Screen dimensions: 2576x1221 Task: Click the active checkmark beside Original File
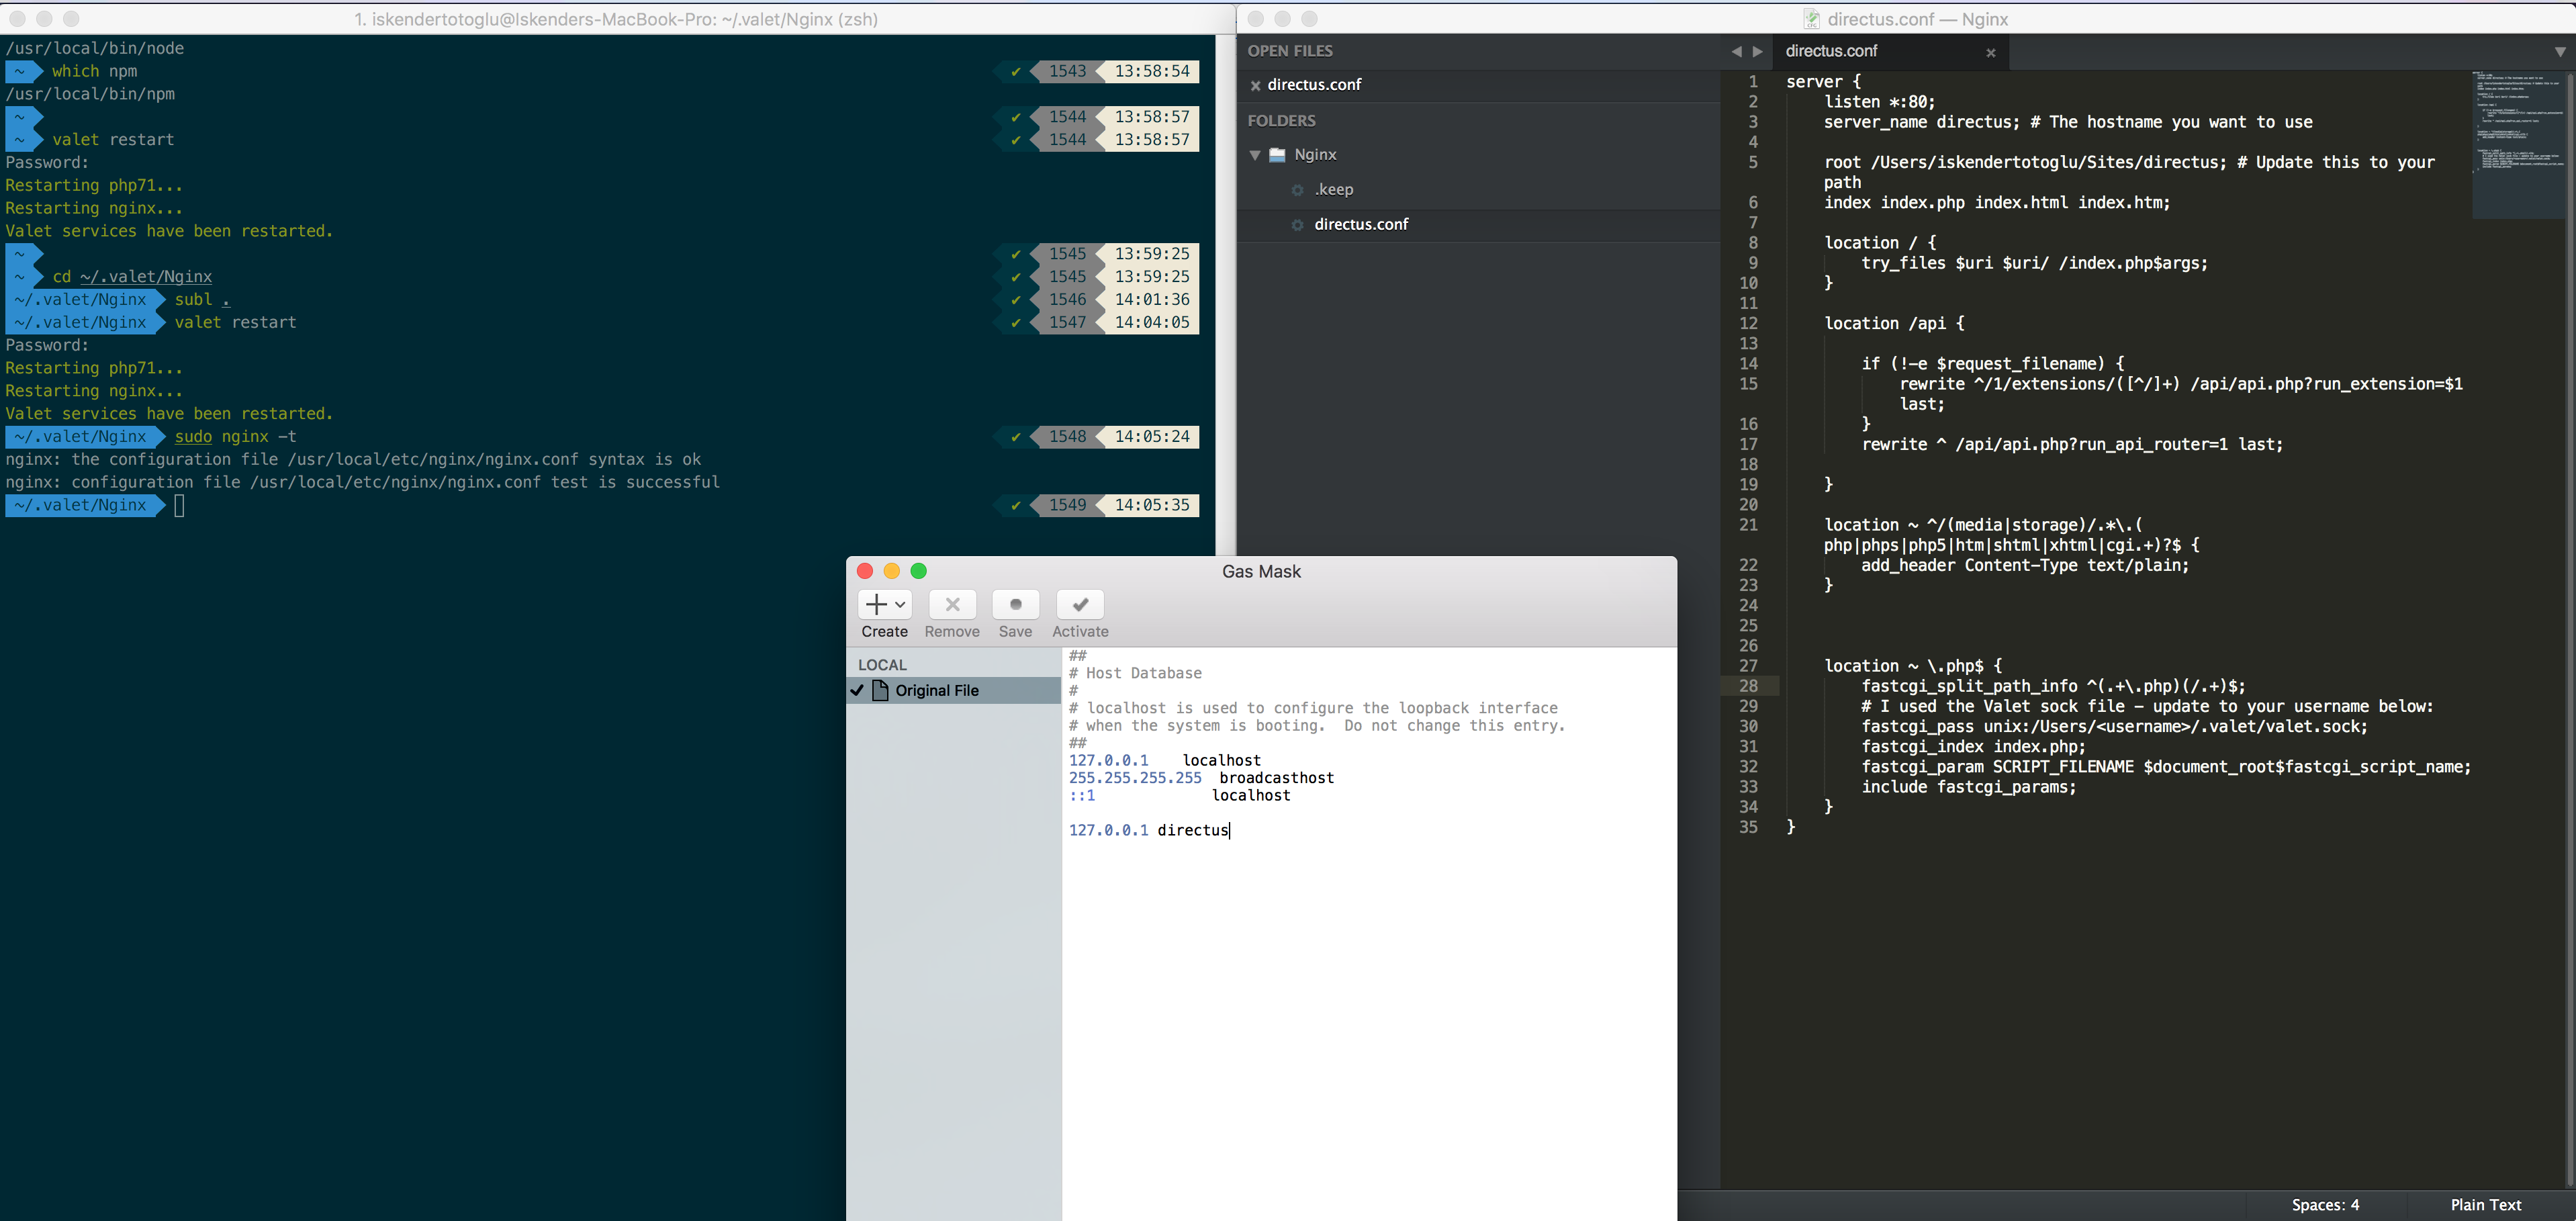coord(857,690)
